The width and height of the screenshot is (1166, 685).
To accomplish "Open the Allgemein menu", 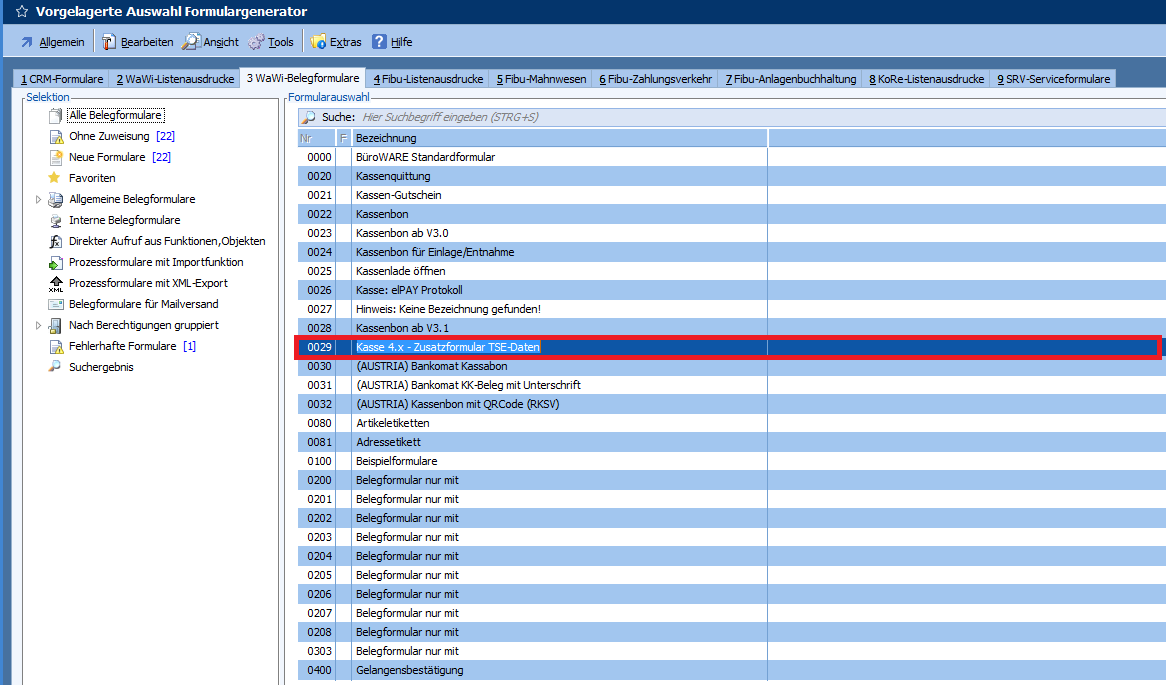I will tap(52, 42).
